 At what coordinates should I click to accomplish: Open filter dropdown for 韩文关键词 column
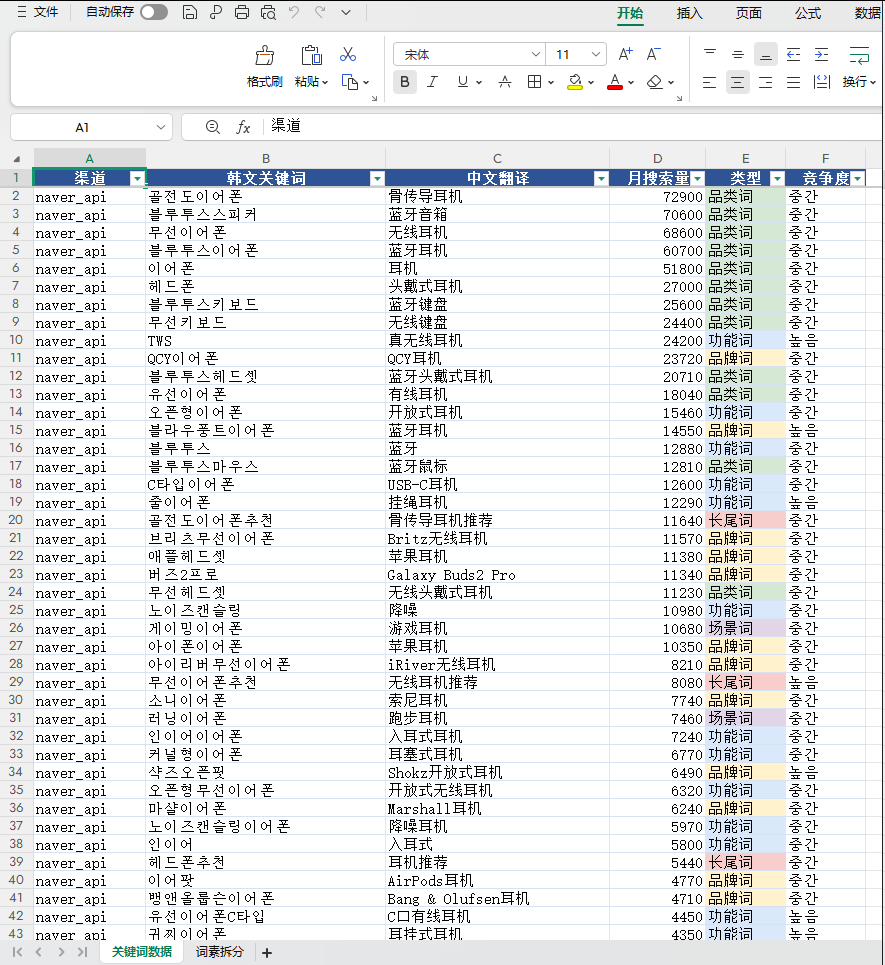pos(377,179)
